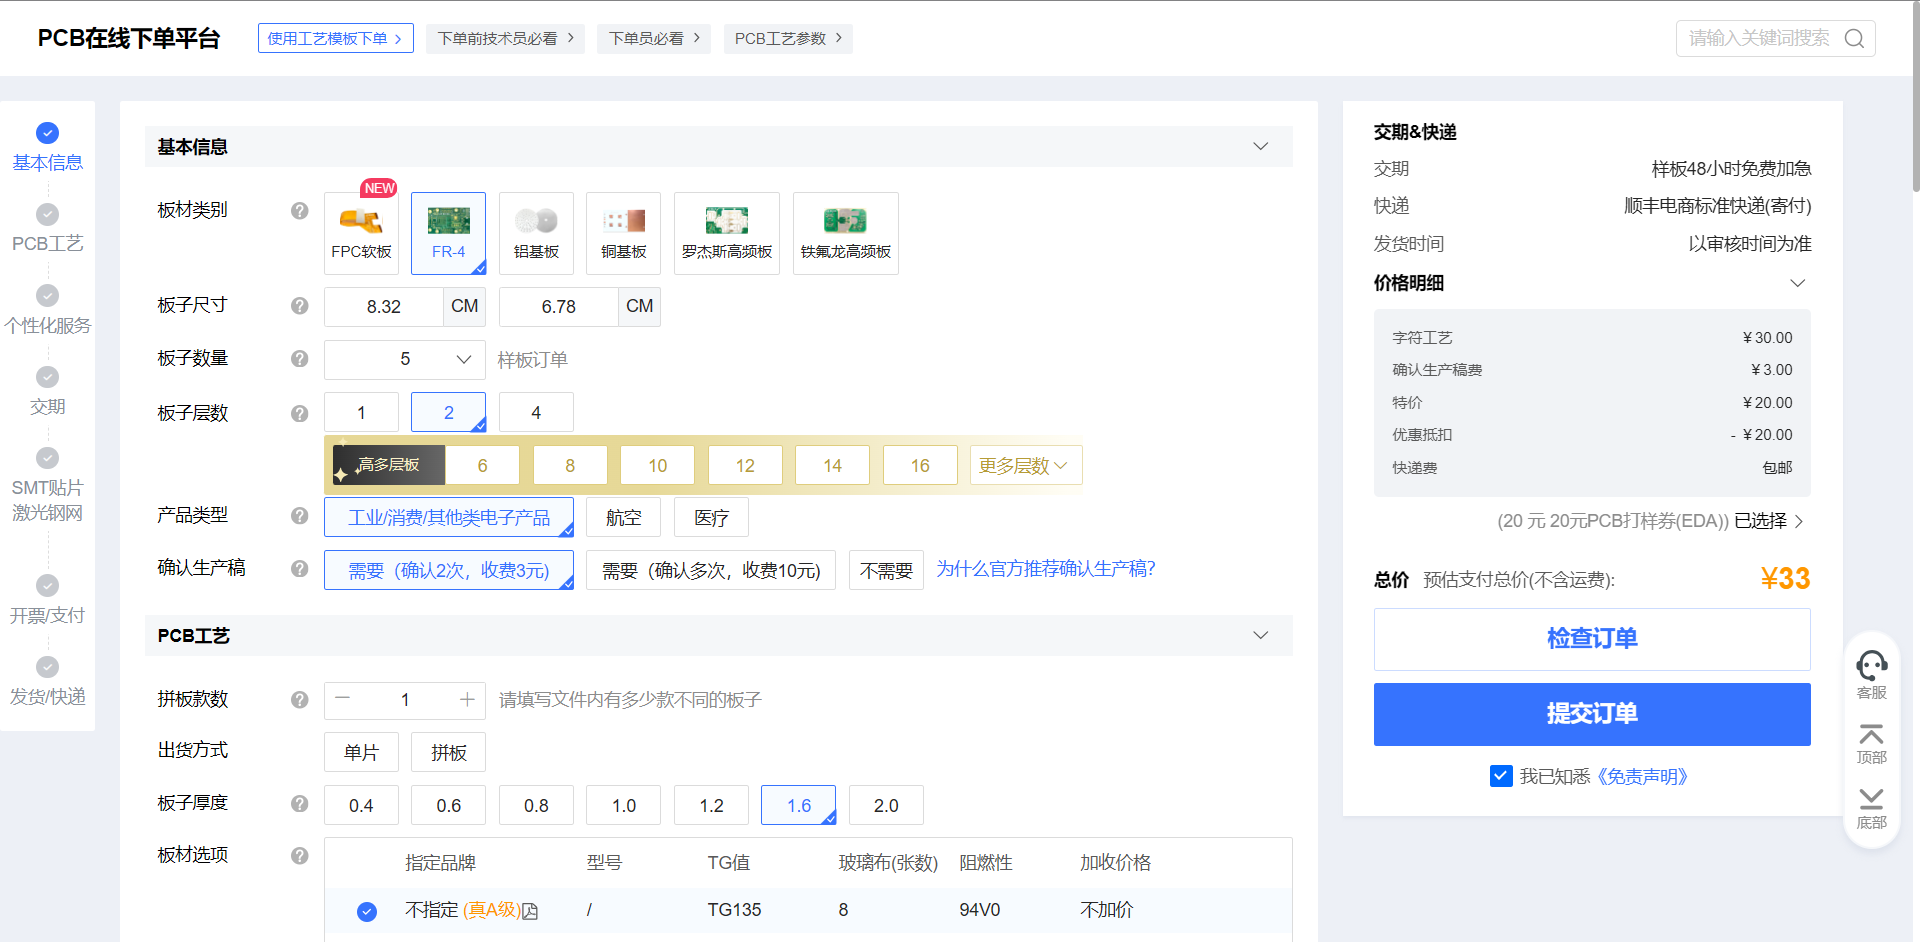Click help icon next to 产品类型
This screenshot has width=1920, height=942.
pos(300,515)
